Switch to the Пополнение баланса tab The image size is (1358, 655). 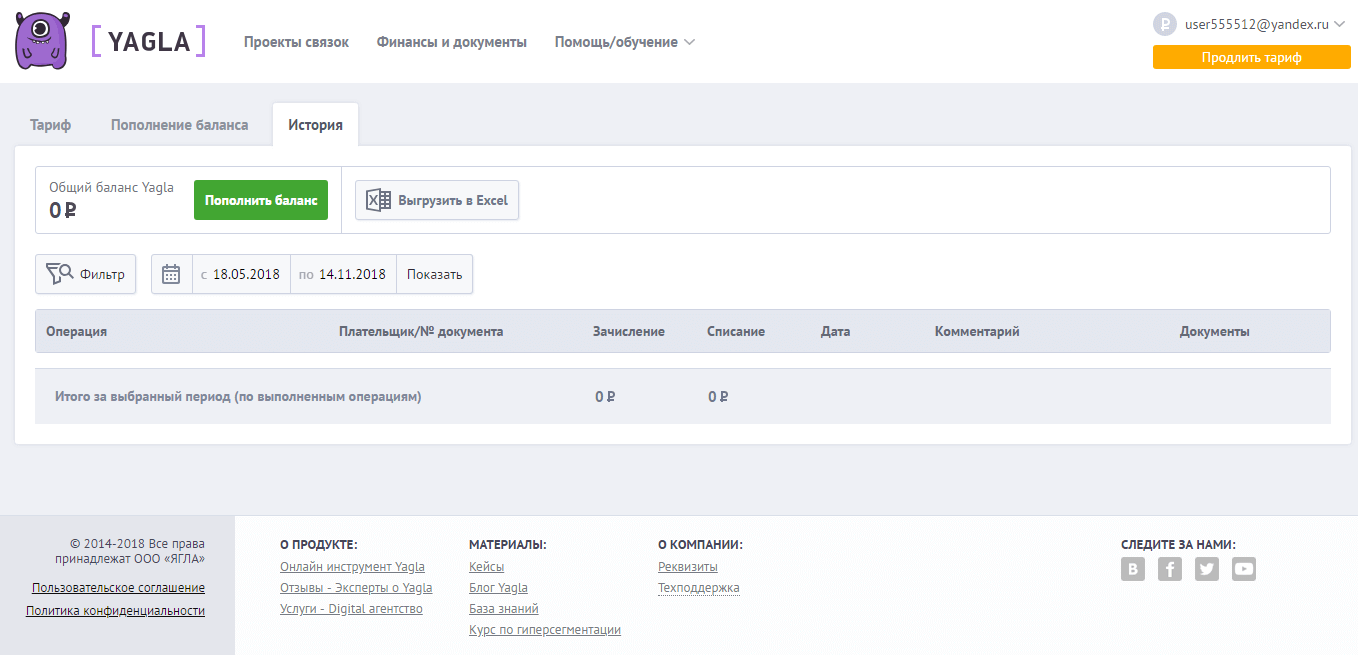pos(179,125)
